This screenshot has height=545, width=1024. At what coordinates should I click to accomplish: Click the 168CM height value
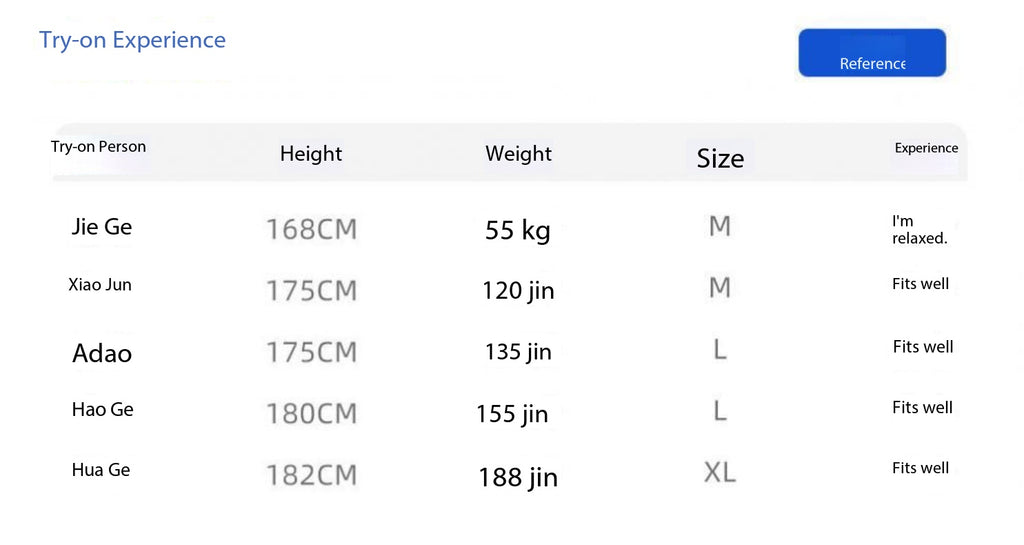tap(311, 230)
